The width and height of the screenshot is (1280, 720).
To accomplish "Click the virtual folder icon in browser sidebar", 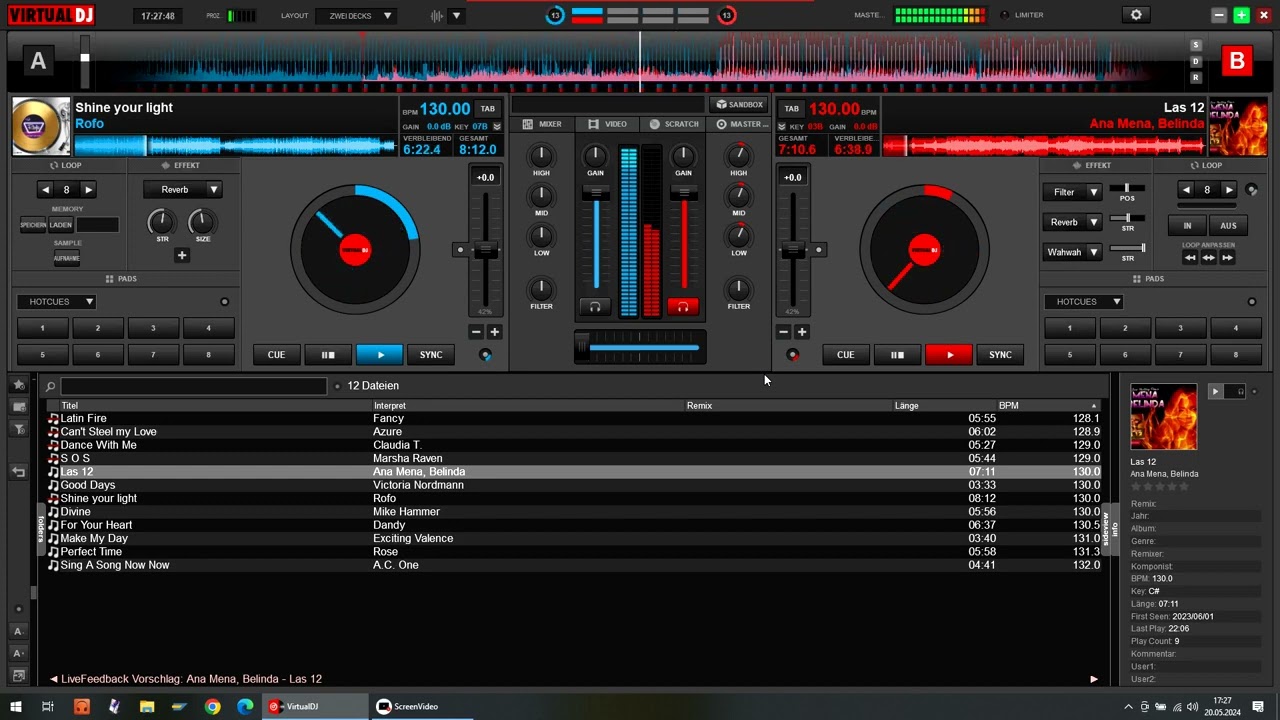I will click(x=18, y=407).
